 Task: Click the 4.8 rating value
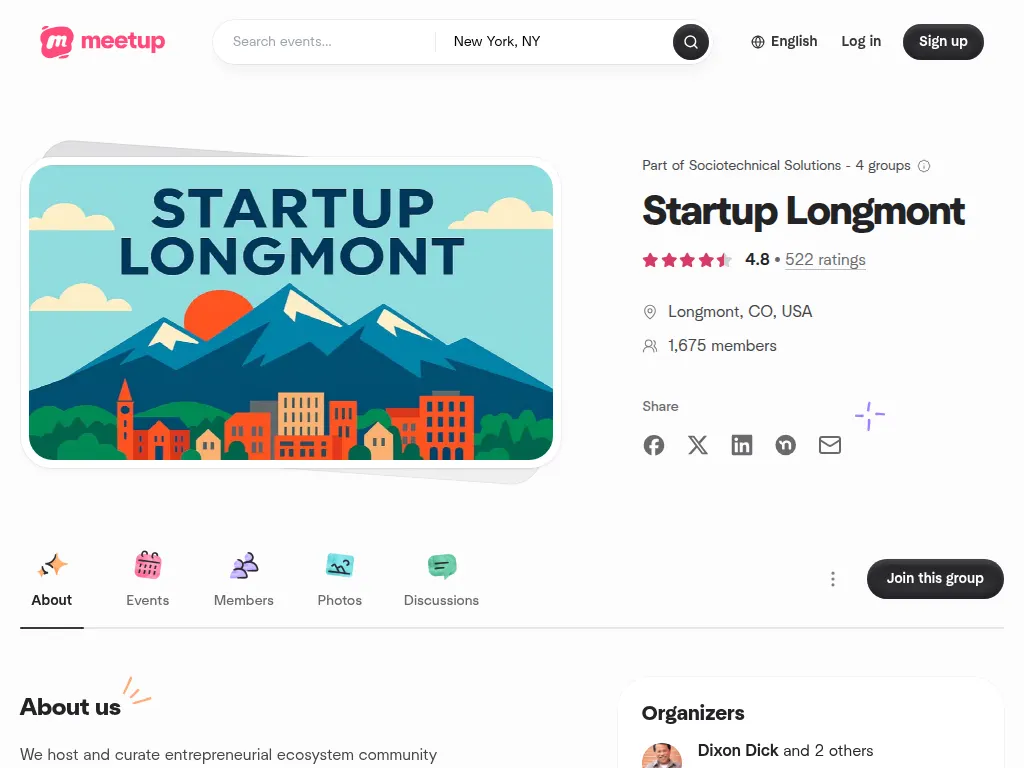[x=757, y=259]
